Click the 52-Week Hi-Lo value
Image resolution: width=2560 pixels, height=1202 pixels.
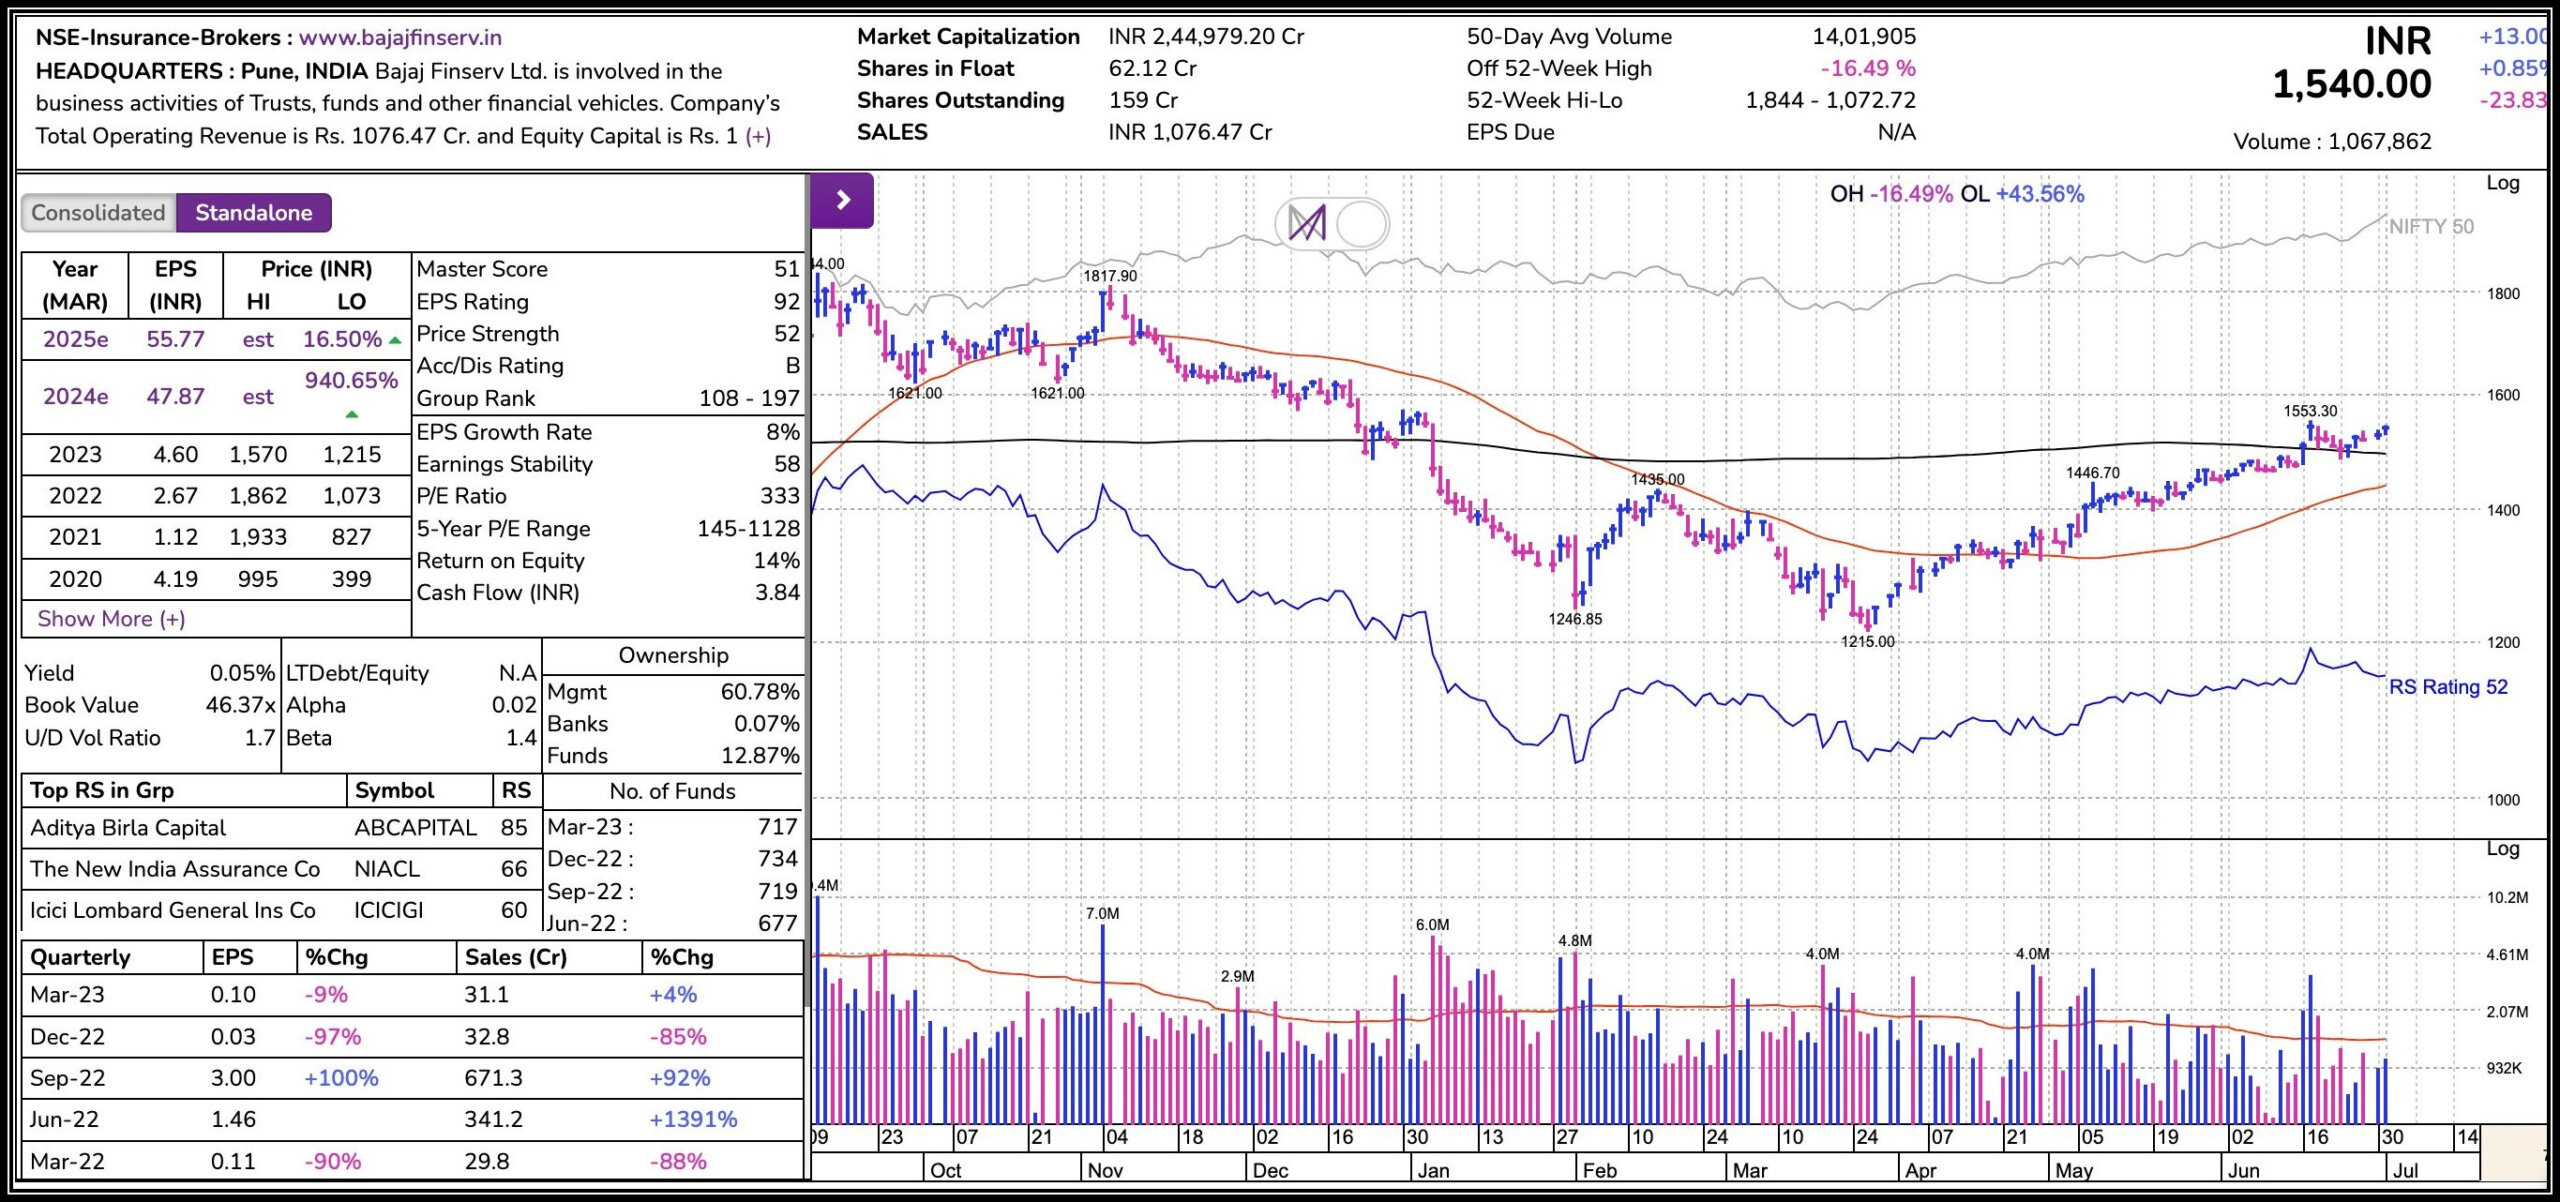click(1830, 101)
